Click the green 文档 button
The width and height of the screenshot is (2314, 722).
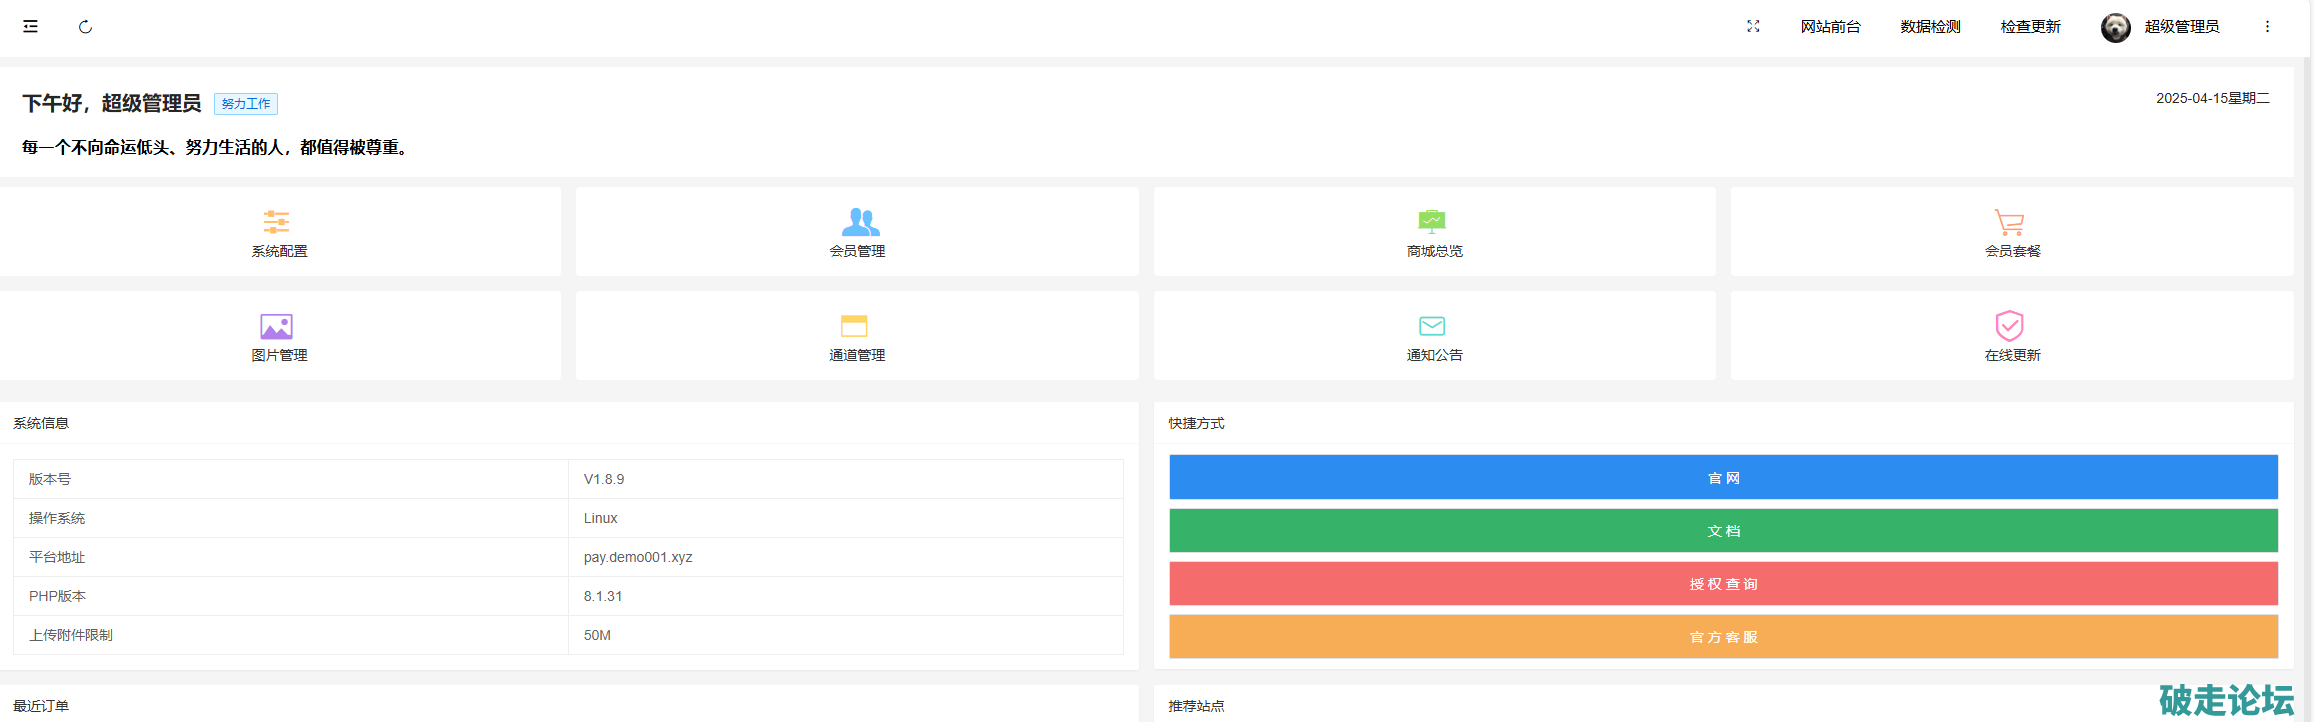(x=1723, y=531)
